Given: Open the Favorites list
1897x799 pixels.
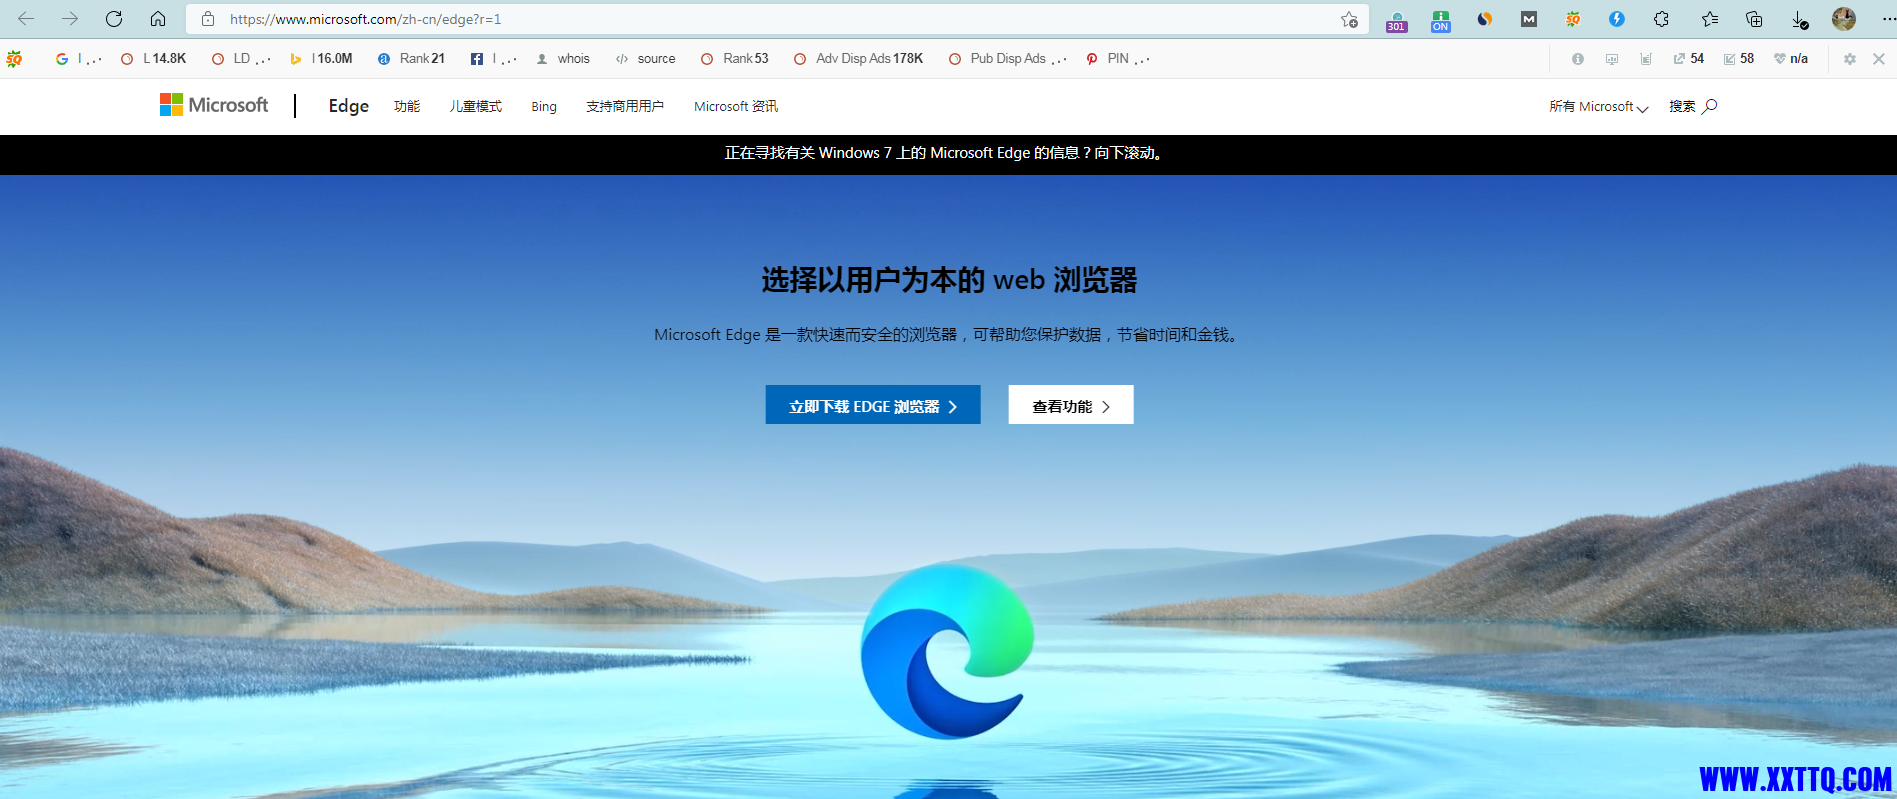Looking at the screenshot, I should tap(1710, 19).
